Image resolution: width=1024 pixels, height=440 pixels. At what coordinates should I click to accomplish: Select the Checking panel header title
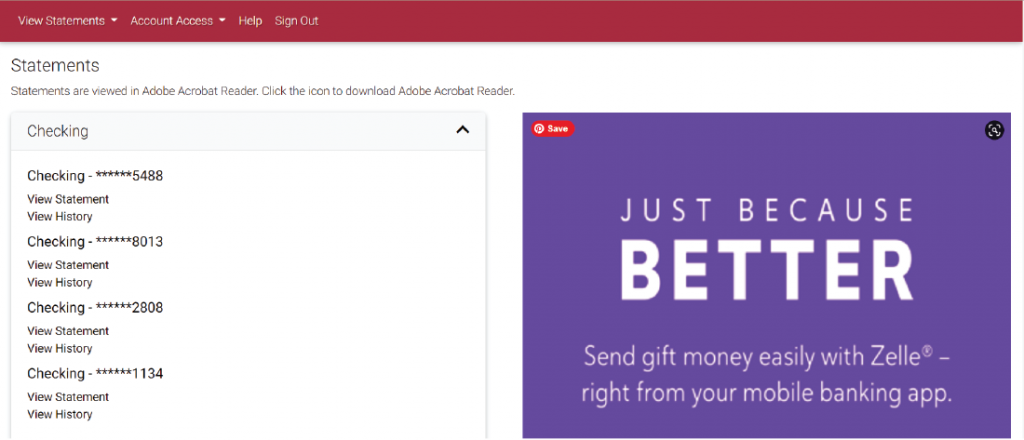pos(58,131)
